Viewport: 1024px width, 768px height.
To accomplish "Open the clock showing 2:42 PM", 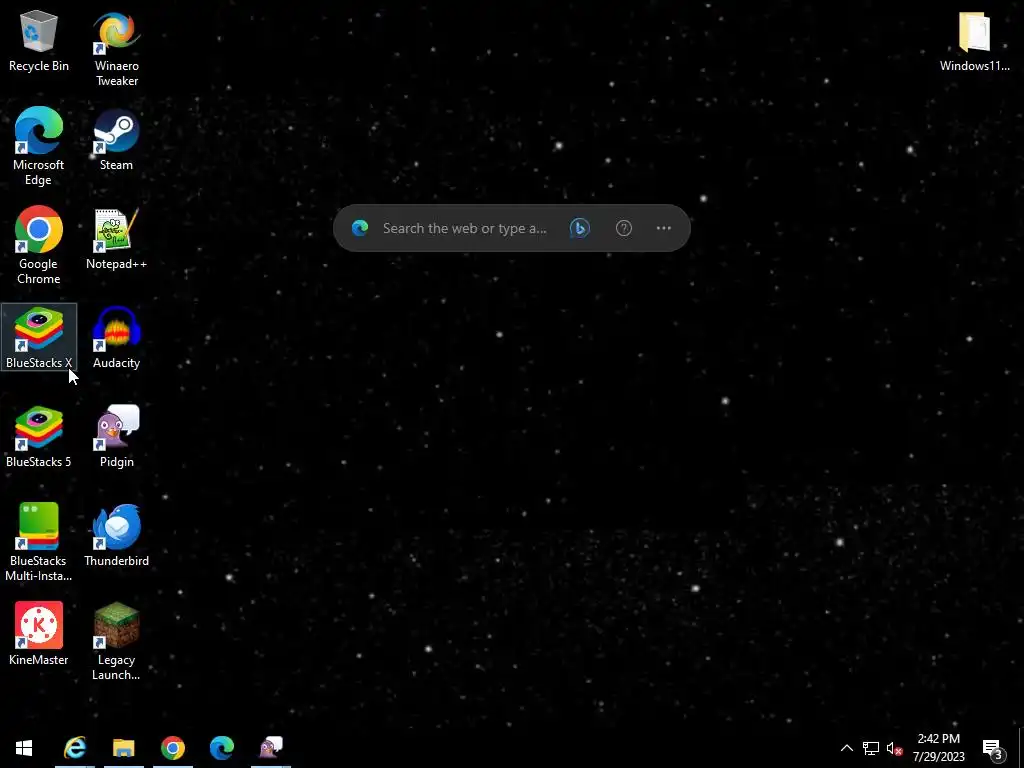I will (x=938, y=748).
